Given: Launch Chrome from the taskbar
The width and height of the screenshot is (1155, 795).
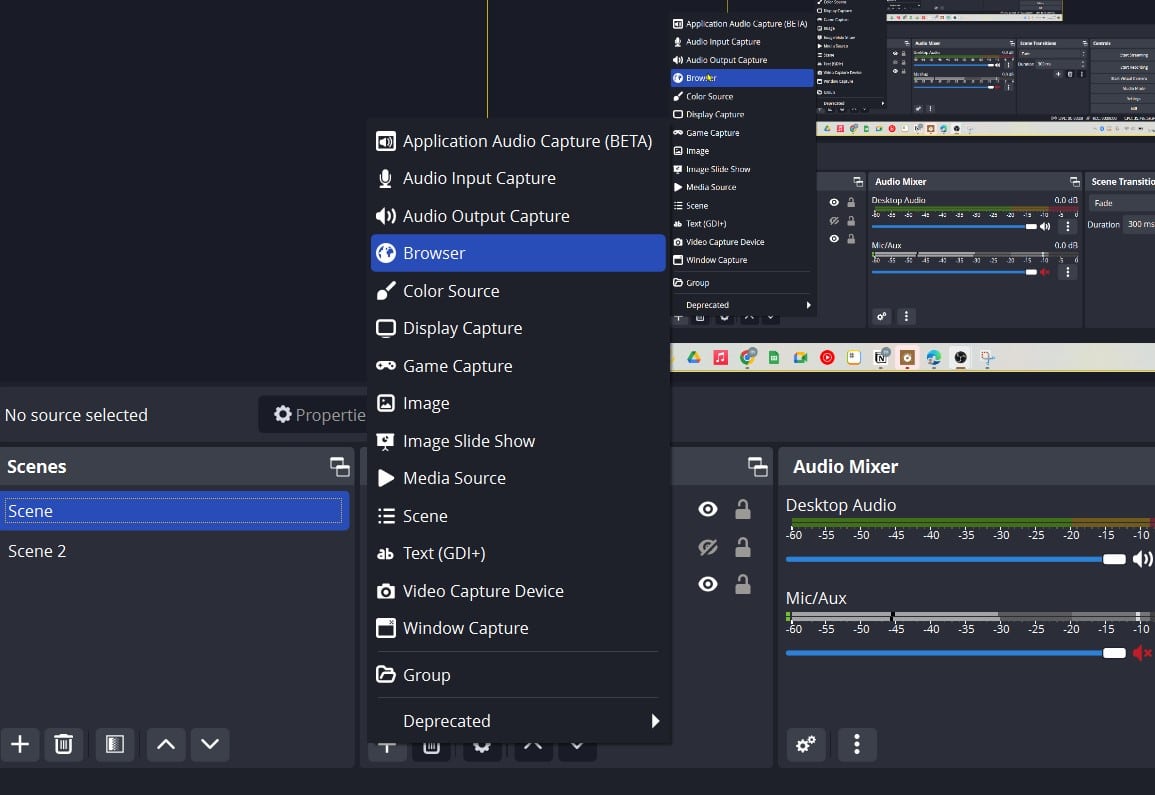Looking at the screenshot, I should (747, 357).
